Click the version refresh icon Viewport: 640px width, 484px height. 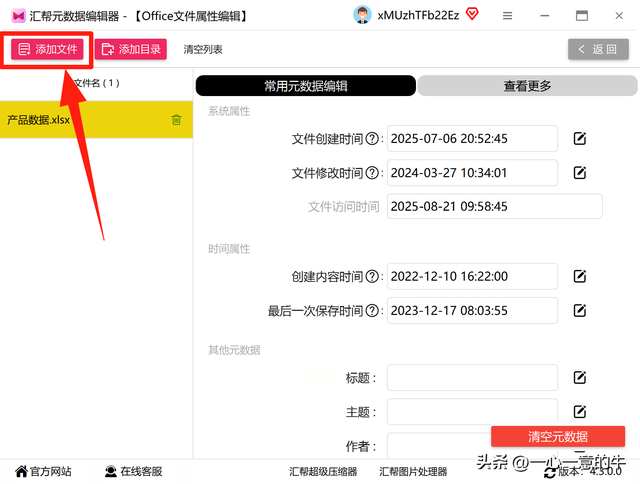(550, 473)
